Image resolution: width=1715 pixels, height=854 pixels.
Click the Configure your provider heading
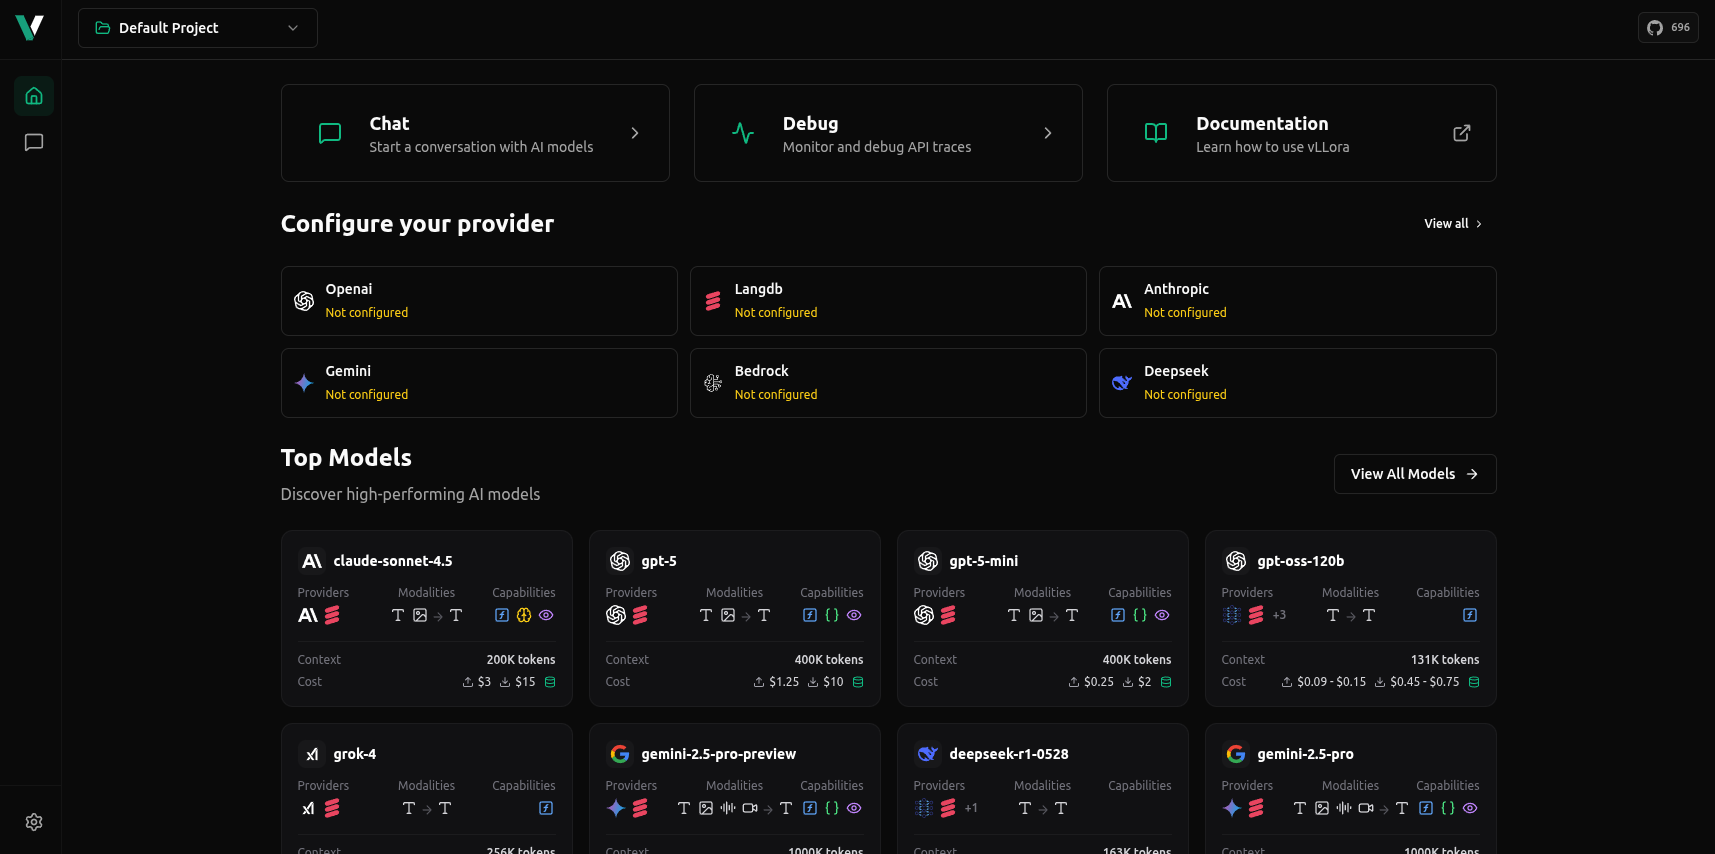pyautogui.click(x=417, y=224)
